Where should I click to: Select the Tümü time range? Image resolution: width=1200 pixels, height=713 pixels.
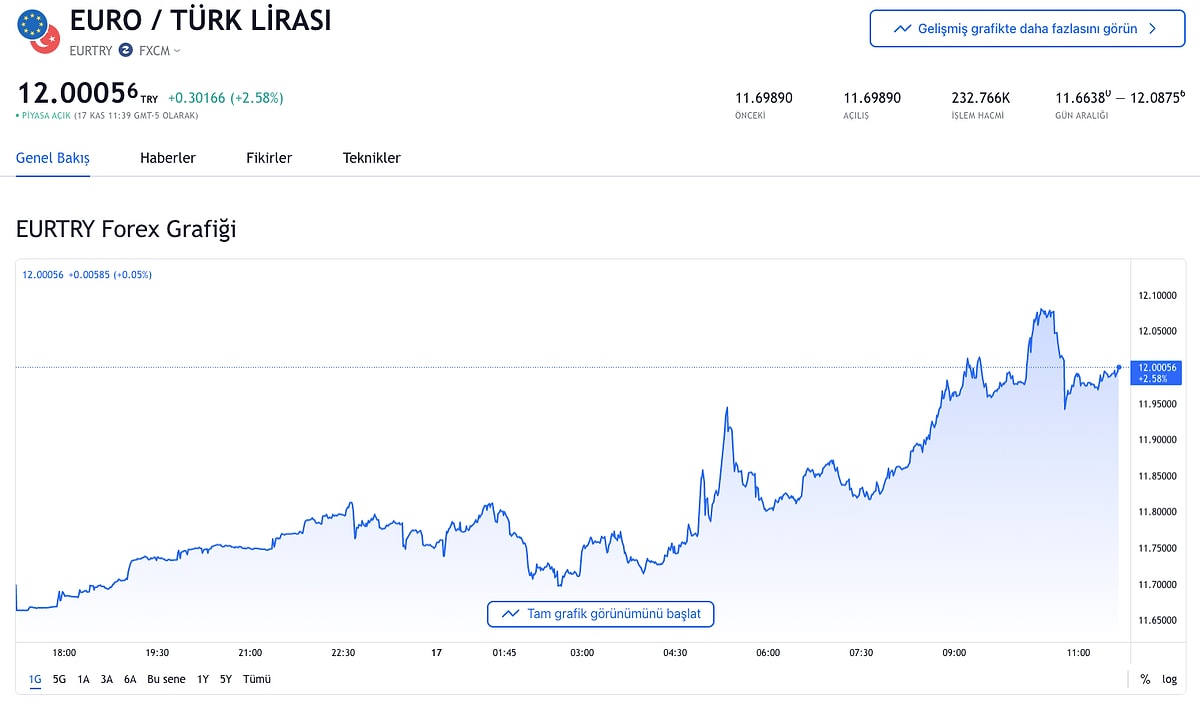click(x=257, y=679)
